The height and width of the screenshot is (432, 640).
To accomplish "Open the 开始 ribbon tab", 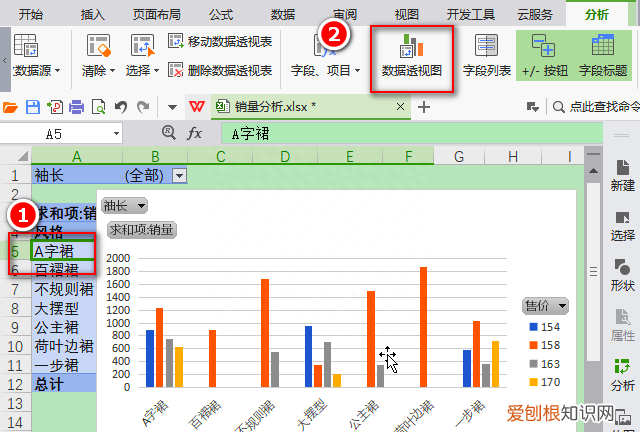I will (x=31, y=15).
